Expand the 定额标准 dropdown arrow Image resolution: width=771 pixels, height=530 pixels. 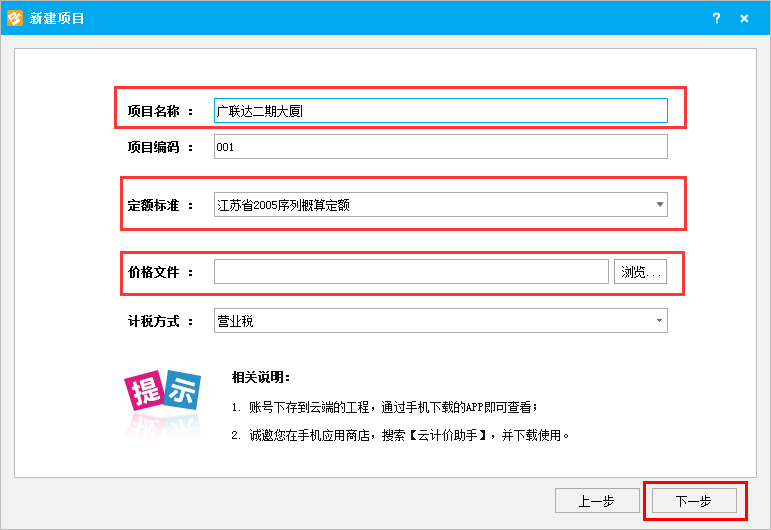[x=659, y=205]
